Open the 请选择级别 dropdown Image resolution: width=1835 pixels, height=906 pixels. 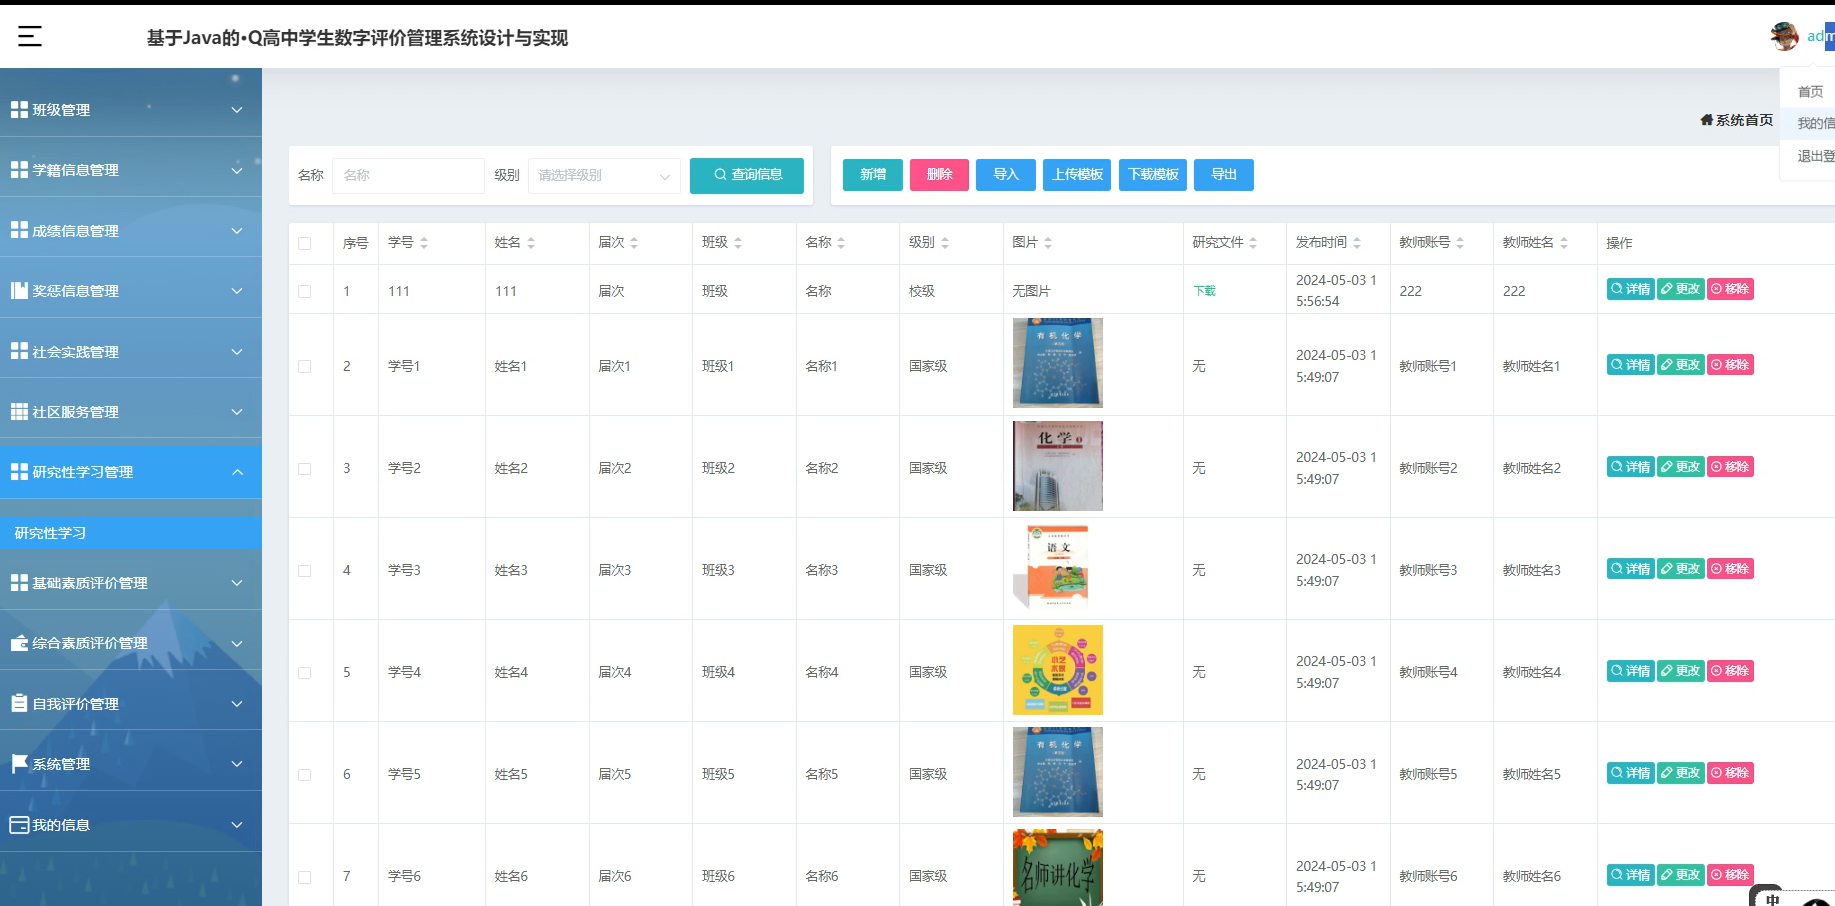tap(603, 175)
